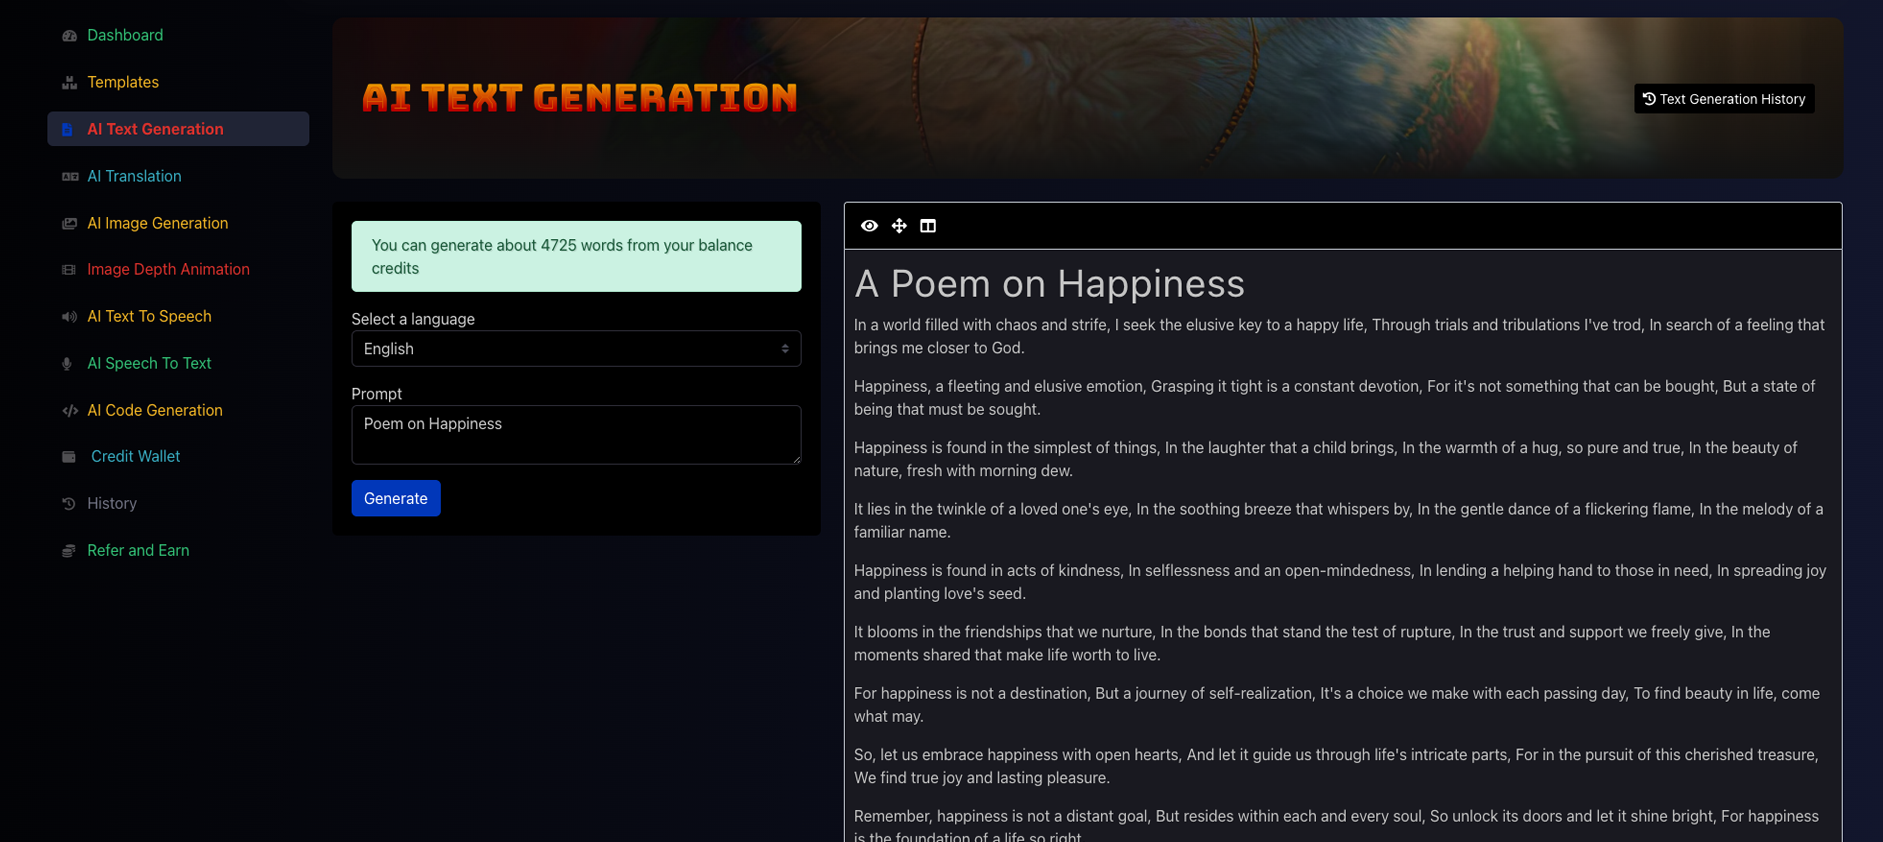This screenshot has width=1883, height=842.
Task: Click the fullscreen arrows icon in editor
Action: click(899, 226)
